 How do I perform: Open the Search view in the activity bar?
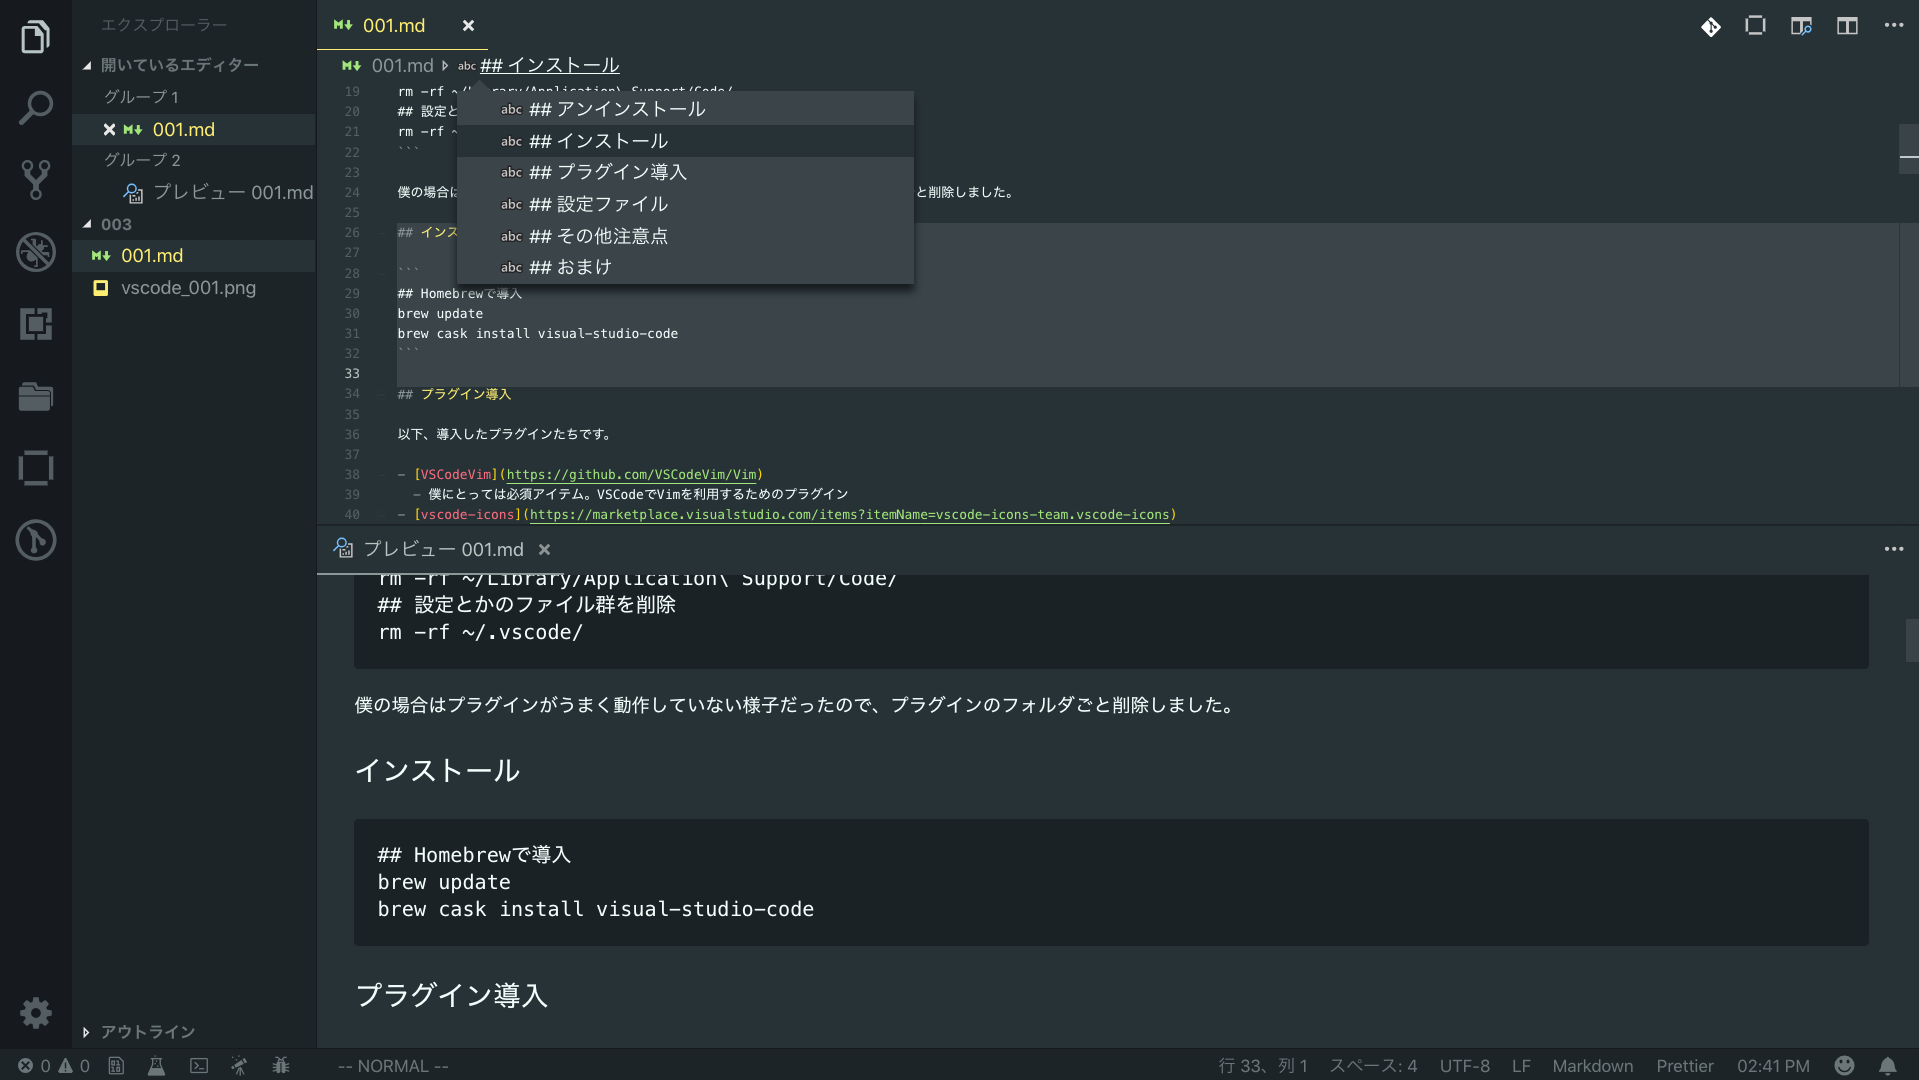click(36, 108)
